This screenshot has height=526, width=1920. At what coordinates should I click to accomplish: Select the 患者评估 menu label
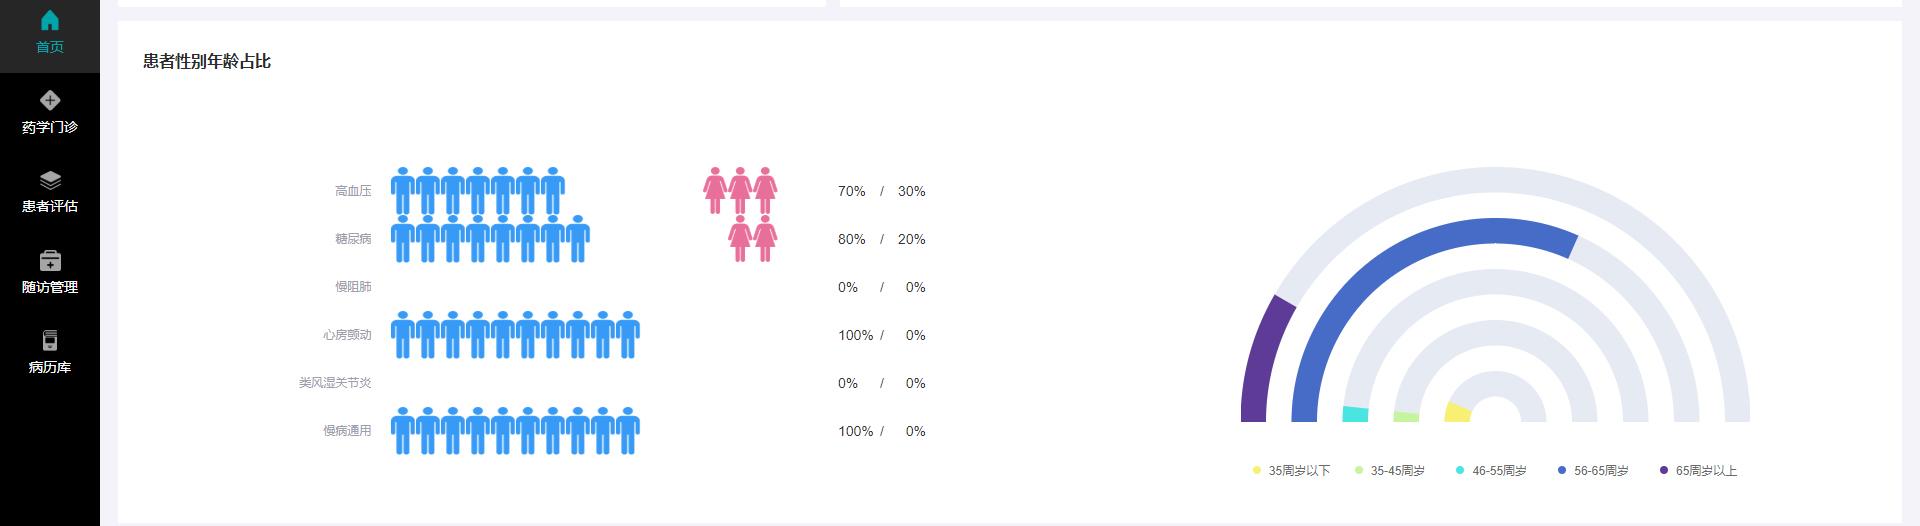[x=50, y=206]
